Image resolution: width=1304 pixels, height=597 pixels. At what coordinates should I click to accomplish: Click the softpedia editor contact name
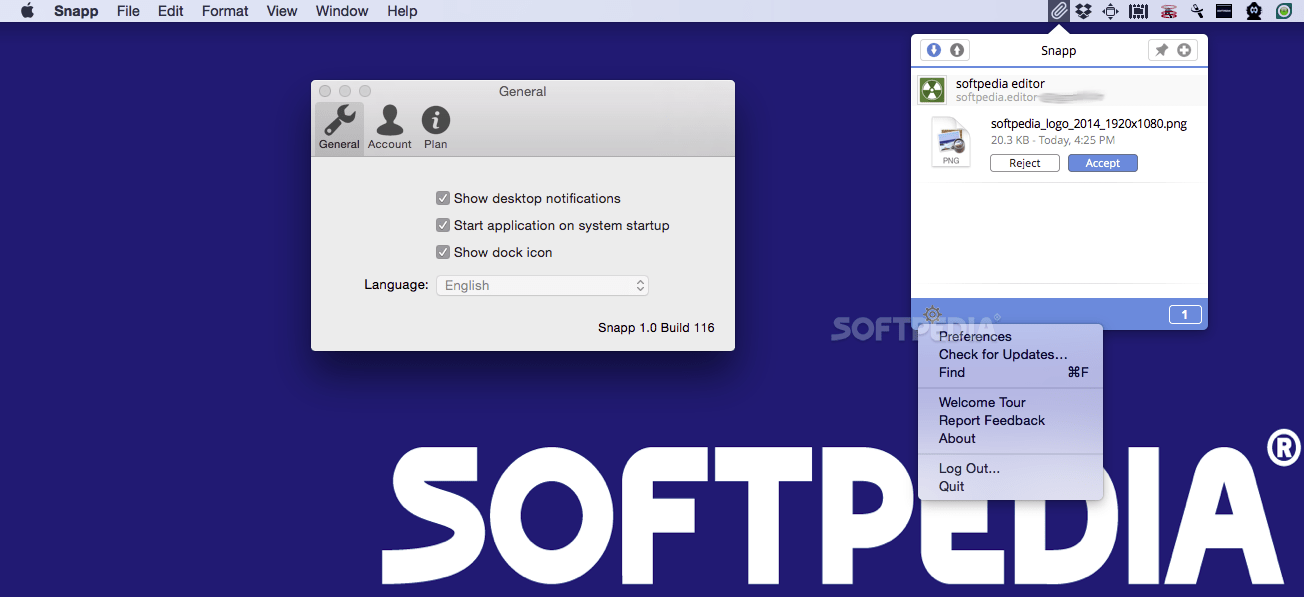pyautogui.click(x=1000, y=84)
